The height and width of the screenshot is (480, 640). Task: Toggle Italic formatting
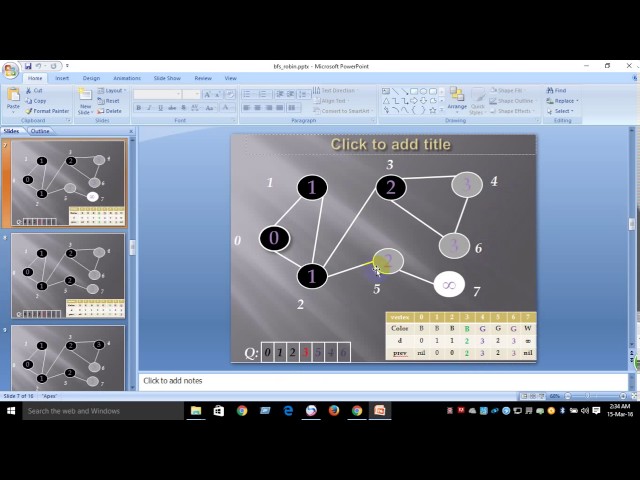coord(149,108)
